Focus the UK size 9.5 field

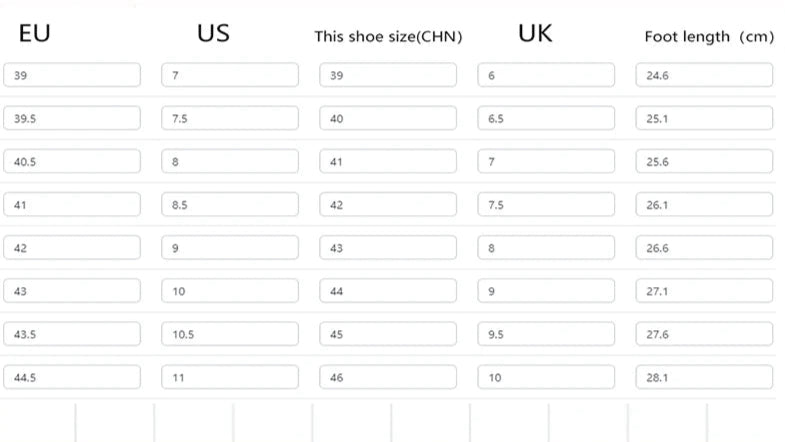tap(546, 334)
